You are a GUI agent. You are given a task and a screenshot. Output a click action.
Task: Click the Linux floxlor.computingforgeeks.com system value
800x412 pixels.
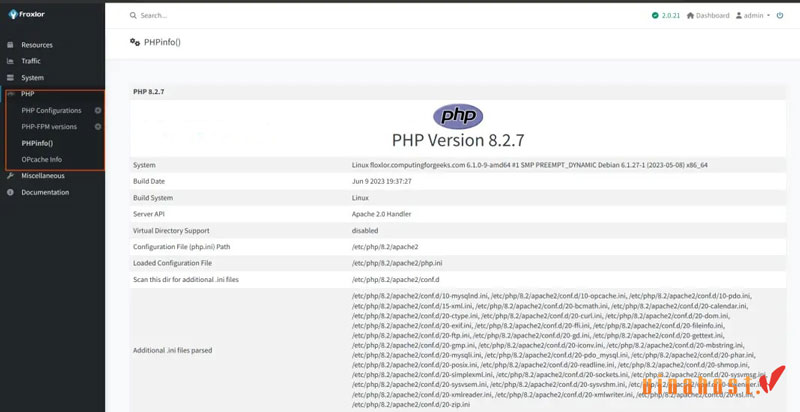tap(530, 165)
